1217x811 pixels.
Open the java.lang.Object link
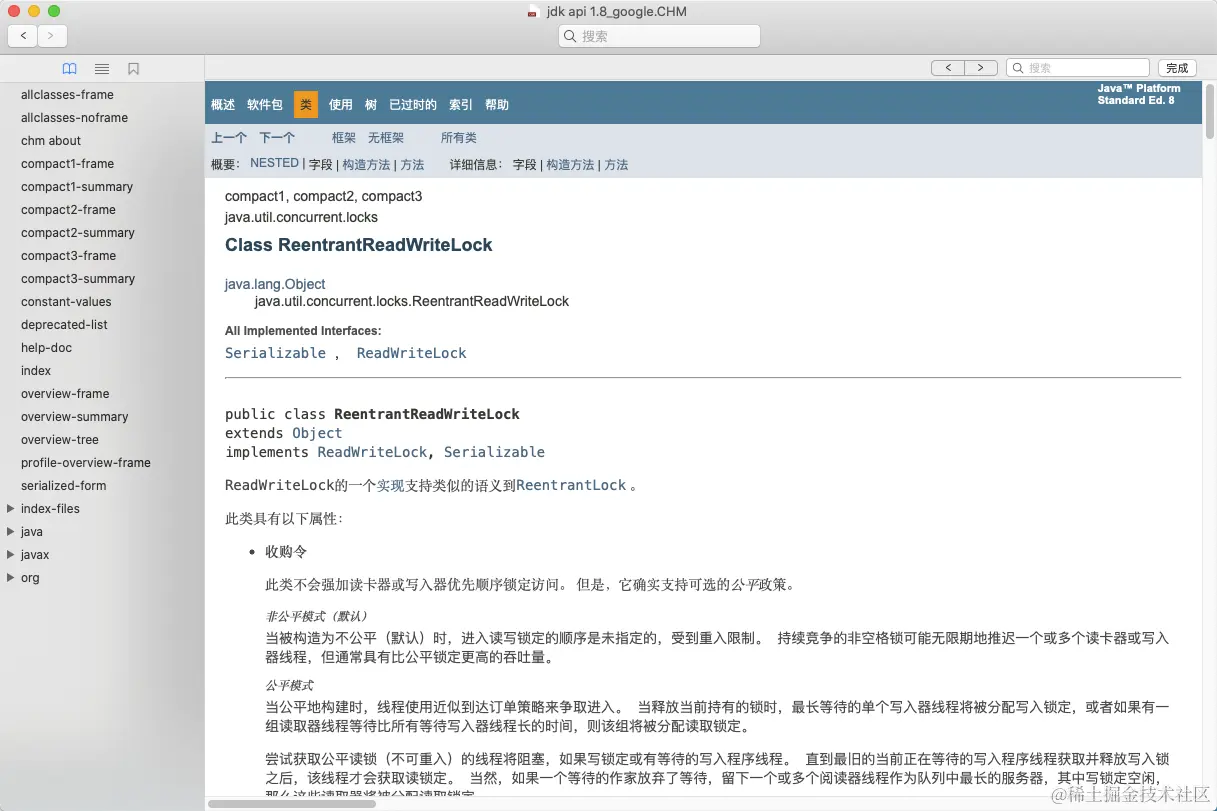[275, 284]
